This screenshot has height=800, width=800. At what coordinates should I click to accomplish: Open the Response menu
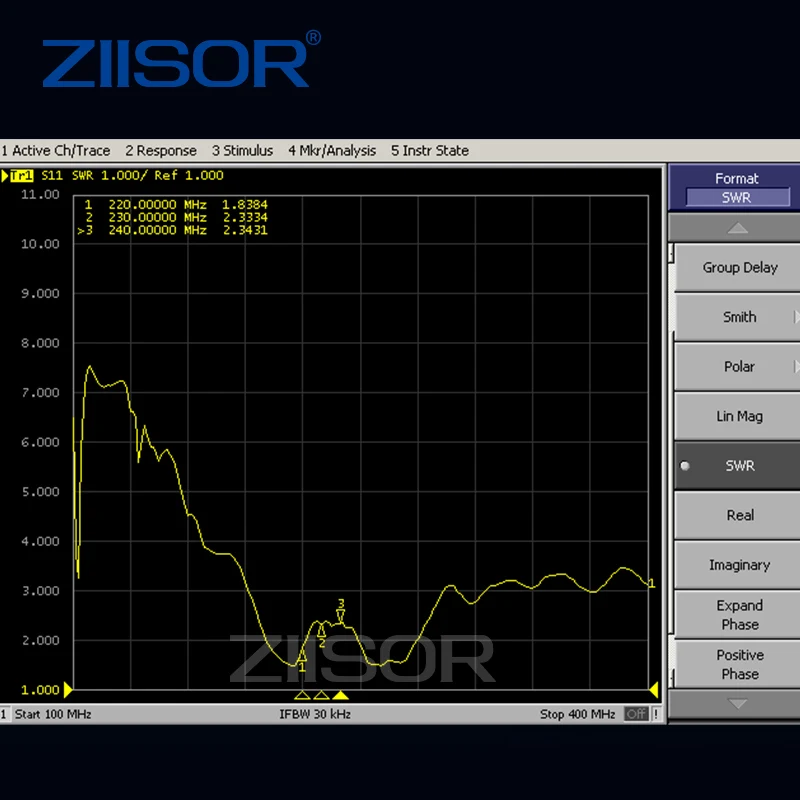coord(161,151)
